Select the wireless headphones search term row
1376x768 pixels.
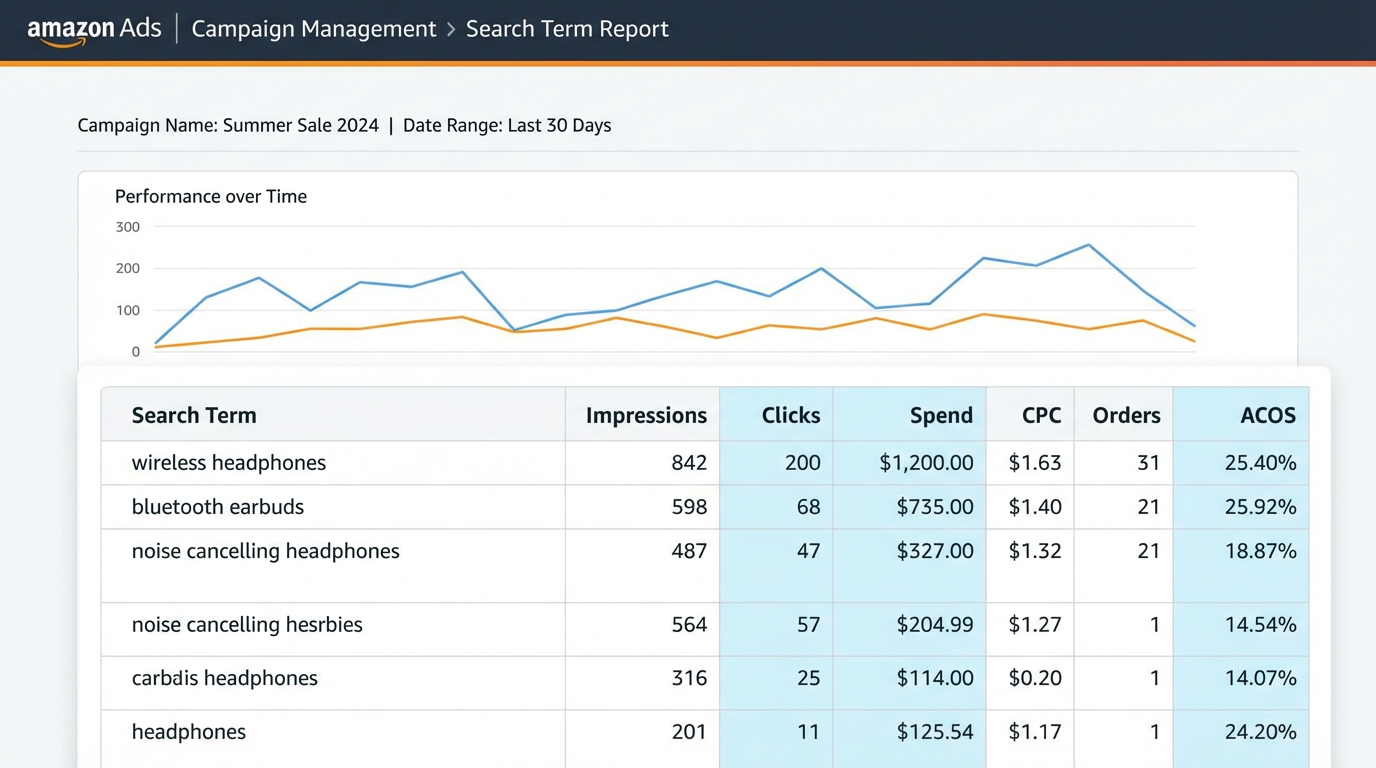point(229,462)
